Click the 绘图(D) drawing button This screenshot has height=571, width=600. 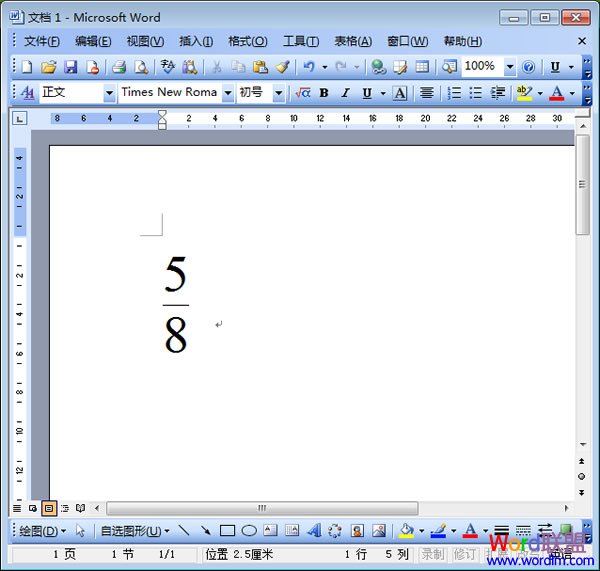click(x=43, y=531)
